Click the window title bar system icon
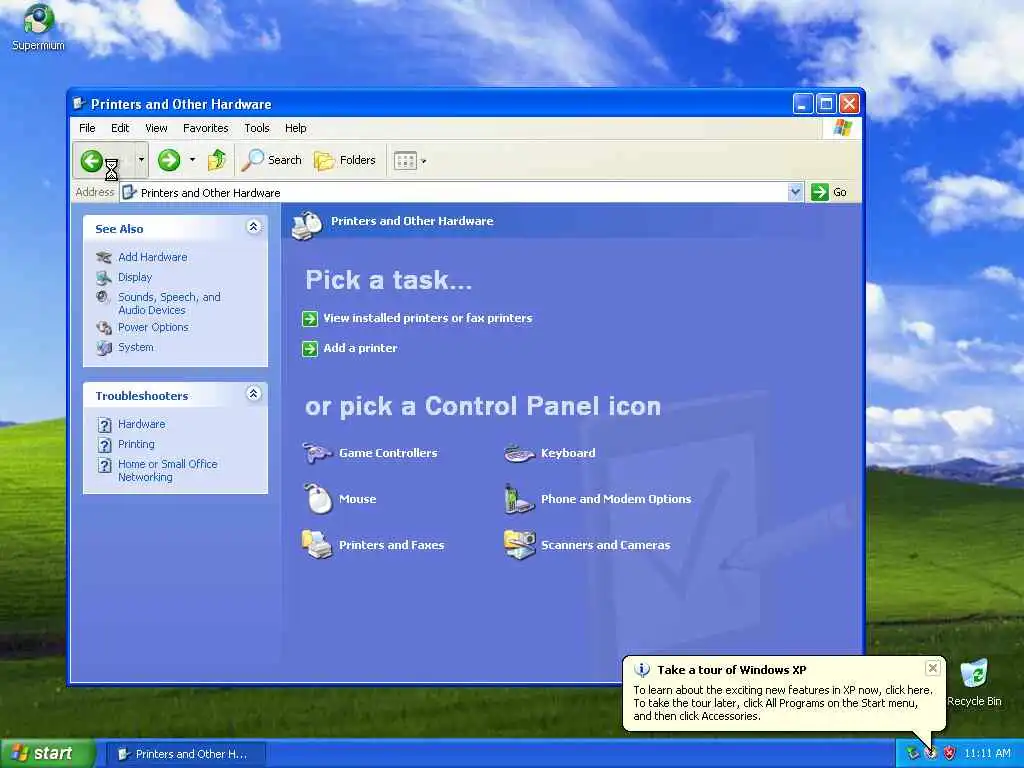Screen dimensions: 1024x768 pos(80,103)
